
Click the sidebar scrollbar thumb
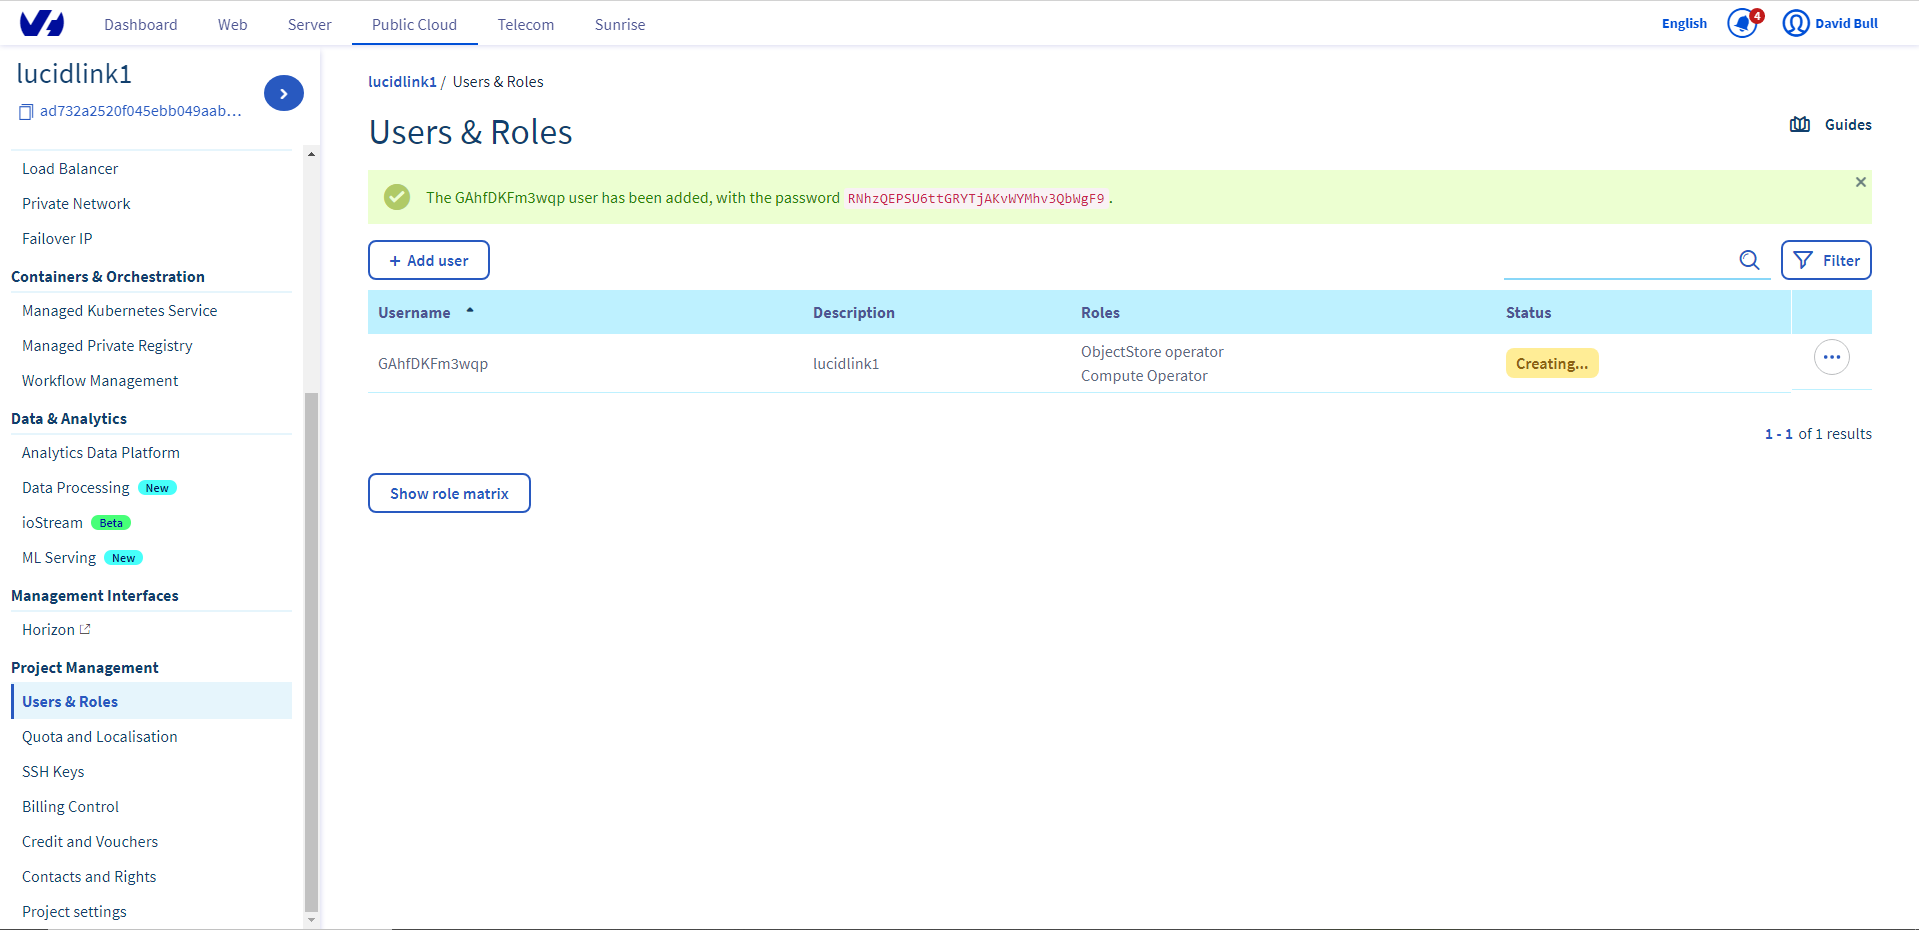tap(311, 650)
